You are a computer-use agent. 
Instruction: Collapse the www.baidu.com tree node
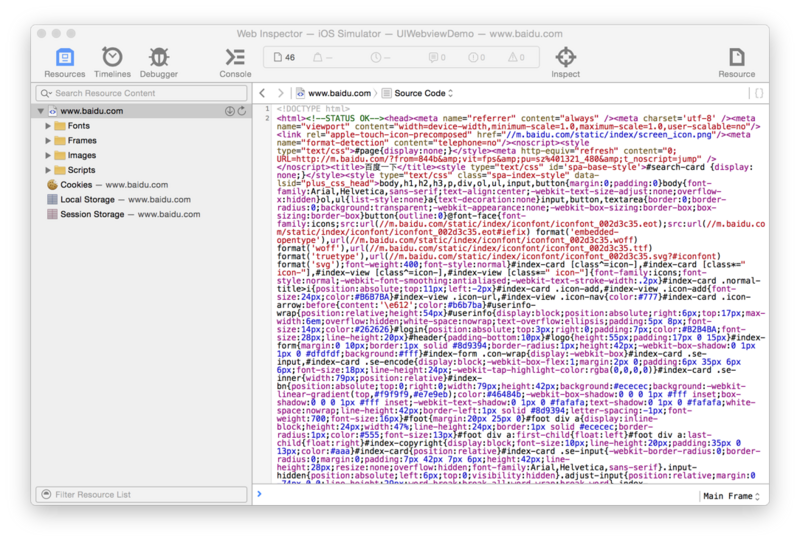click(x=41, y=111)
